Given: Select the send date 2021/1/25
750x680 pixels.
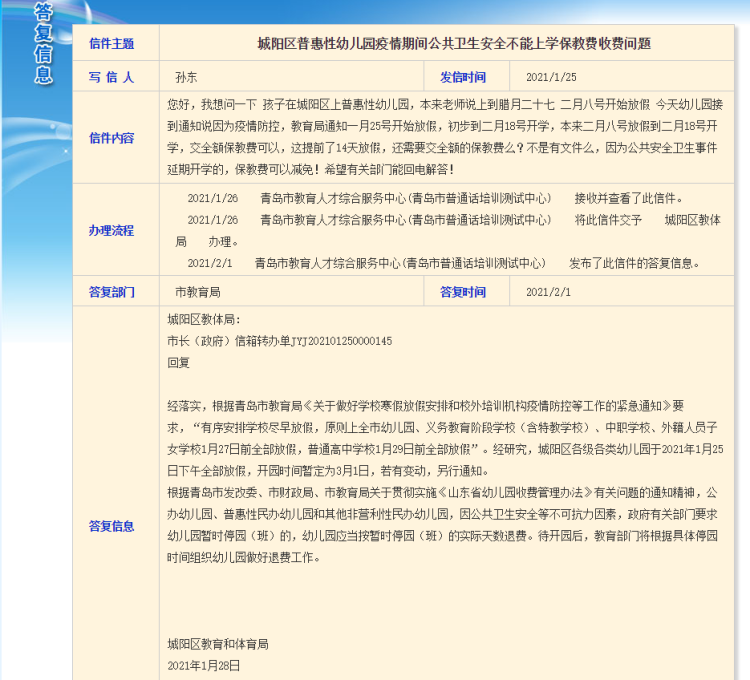Looking at the screenshot, I should click(551, 77).
